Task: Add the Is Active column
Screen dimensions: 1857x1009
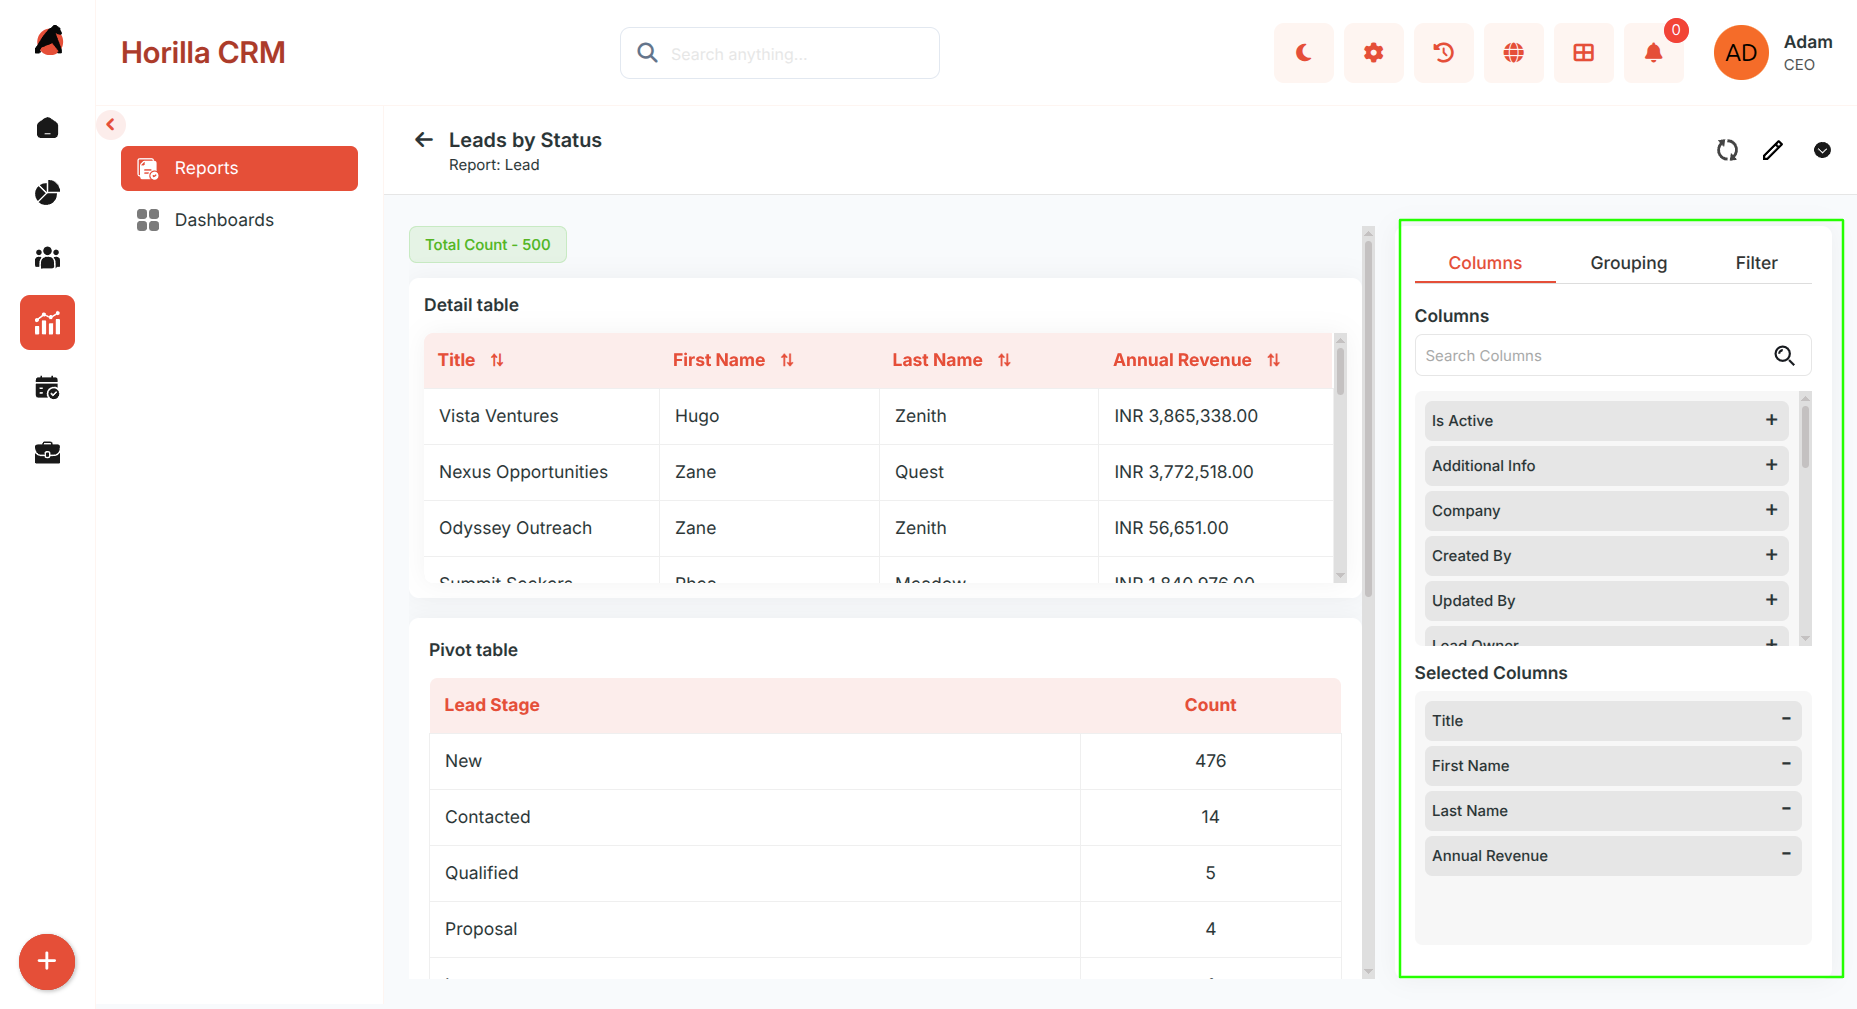Action: point(1771,420)
